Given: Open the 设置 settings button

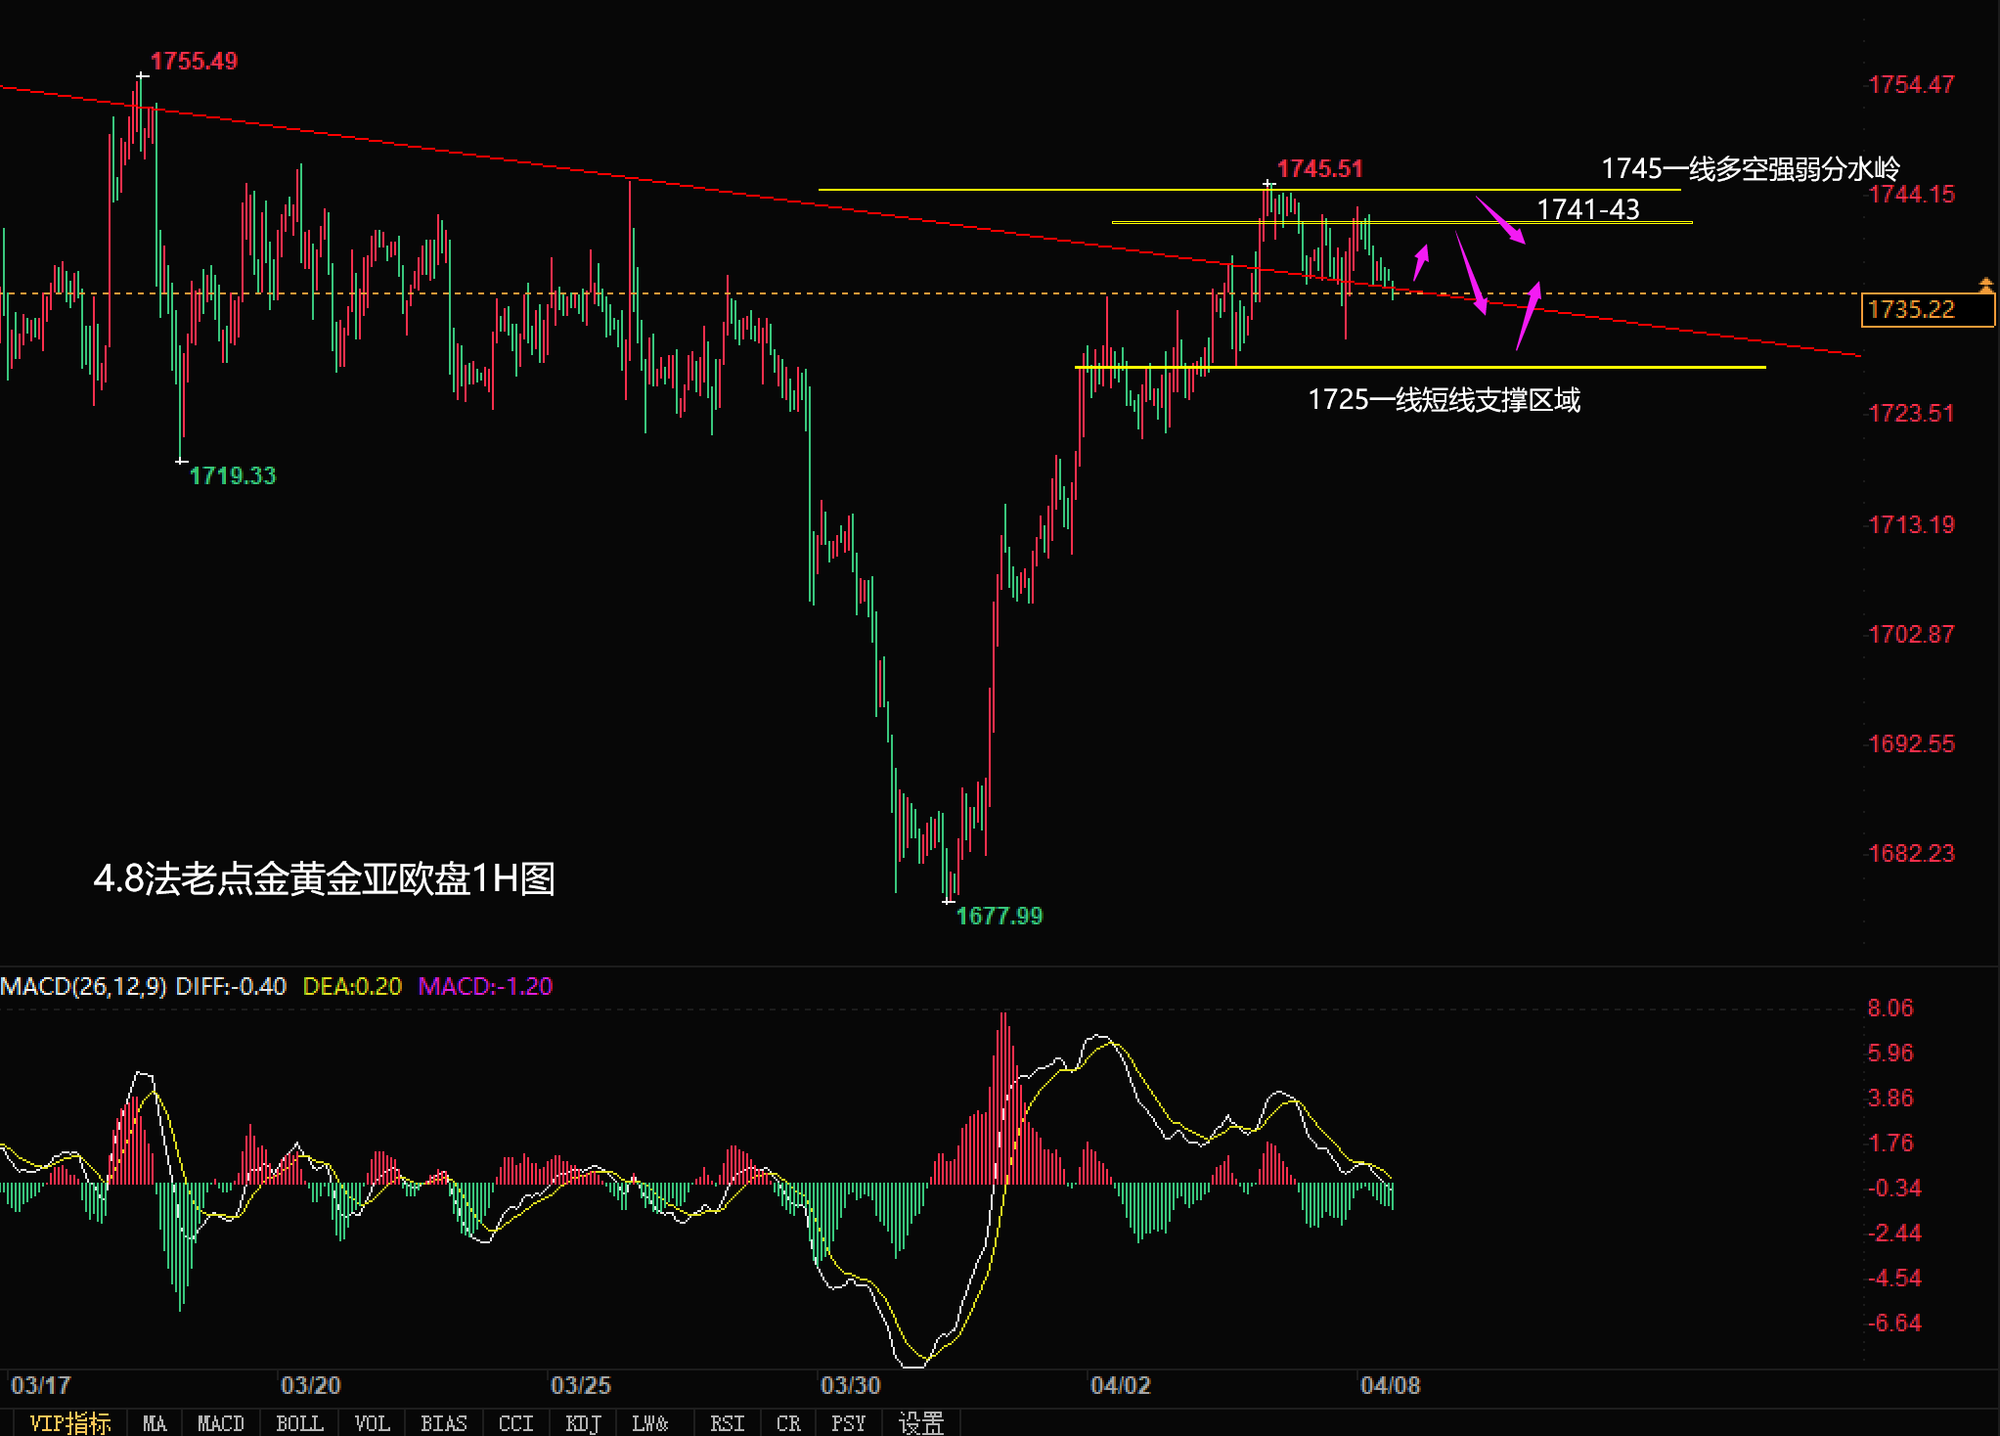Looking at the screenshot, I should click(921, 1423).
